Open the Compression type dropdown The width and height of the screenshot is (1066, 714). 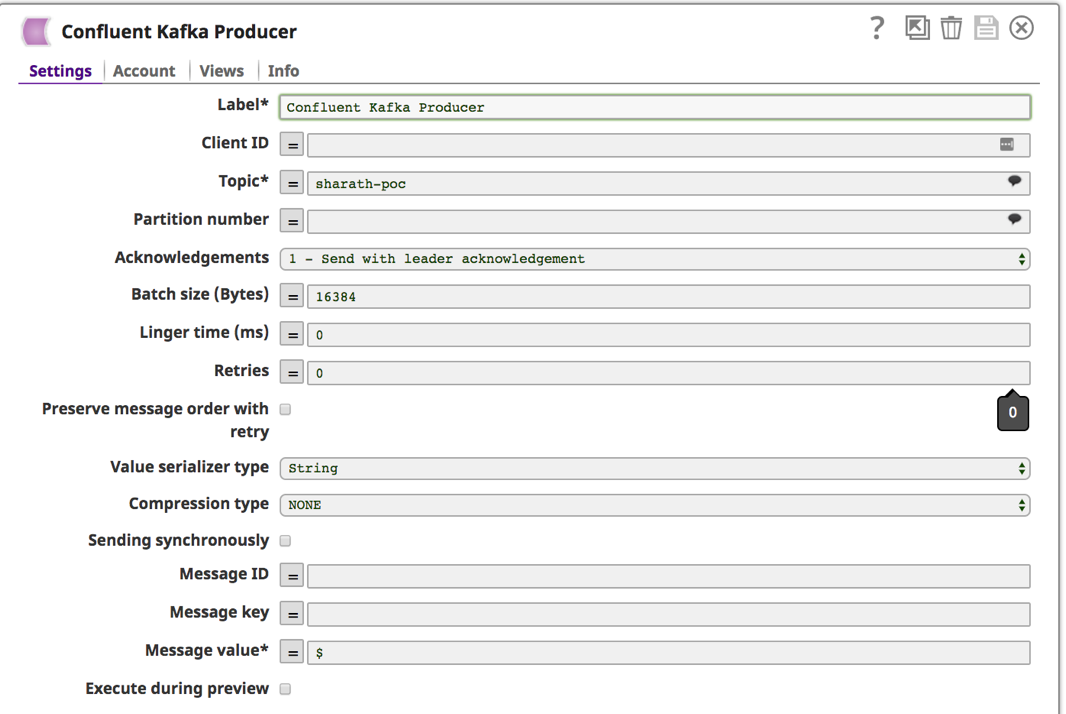[x=655, y=505]
